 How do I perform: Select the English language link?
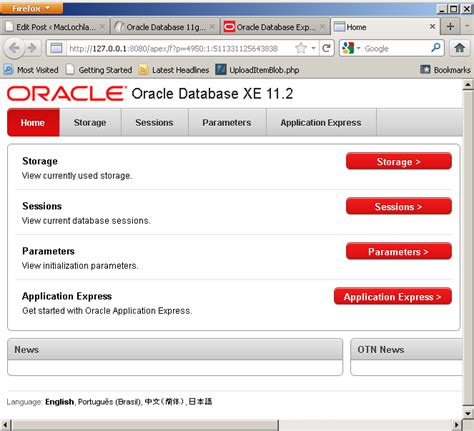(59, 402)
